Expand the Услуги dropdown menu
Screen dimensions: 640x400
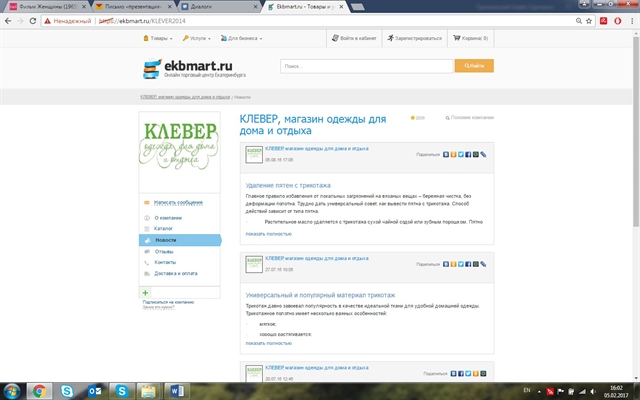coord(196,38)
